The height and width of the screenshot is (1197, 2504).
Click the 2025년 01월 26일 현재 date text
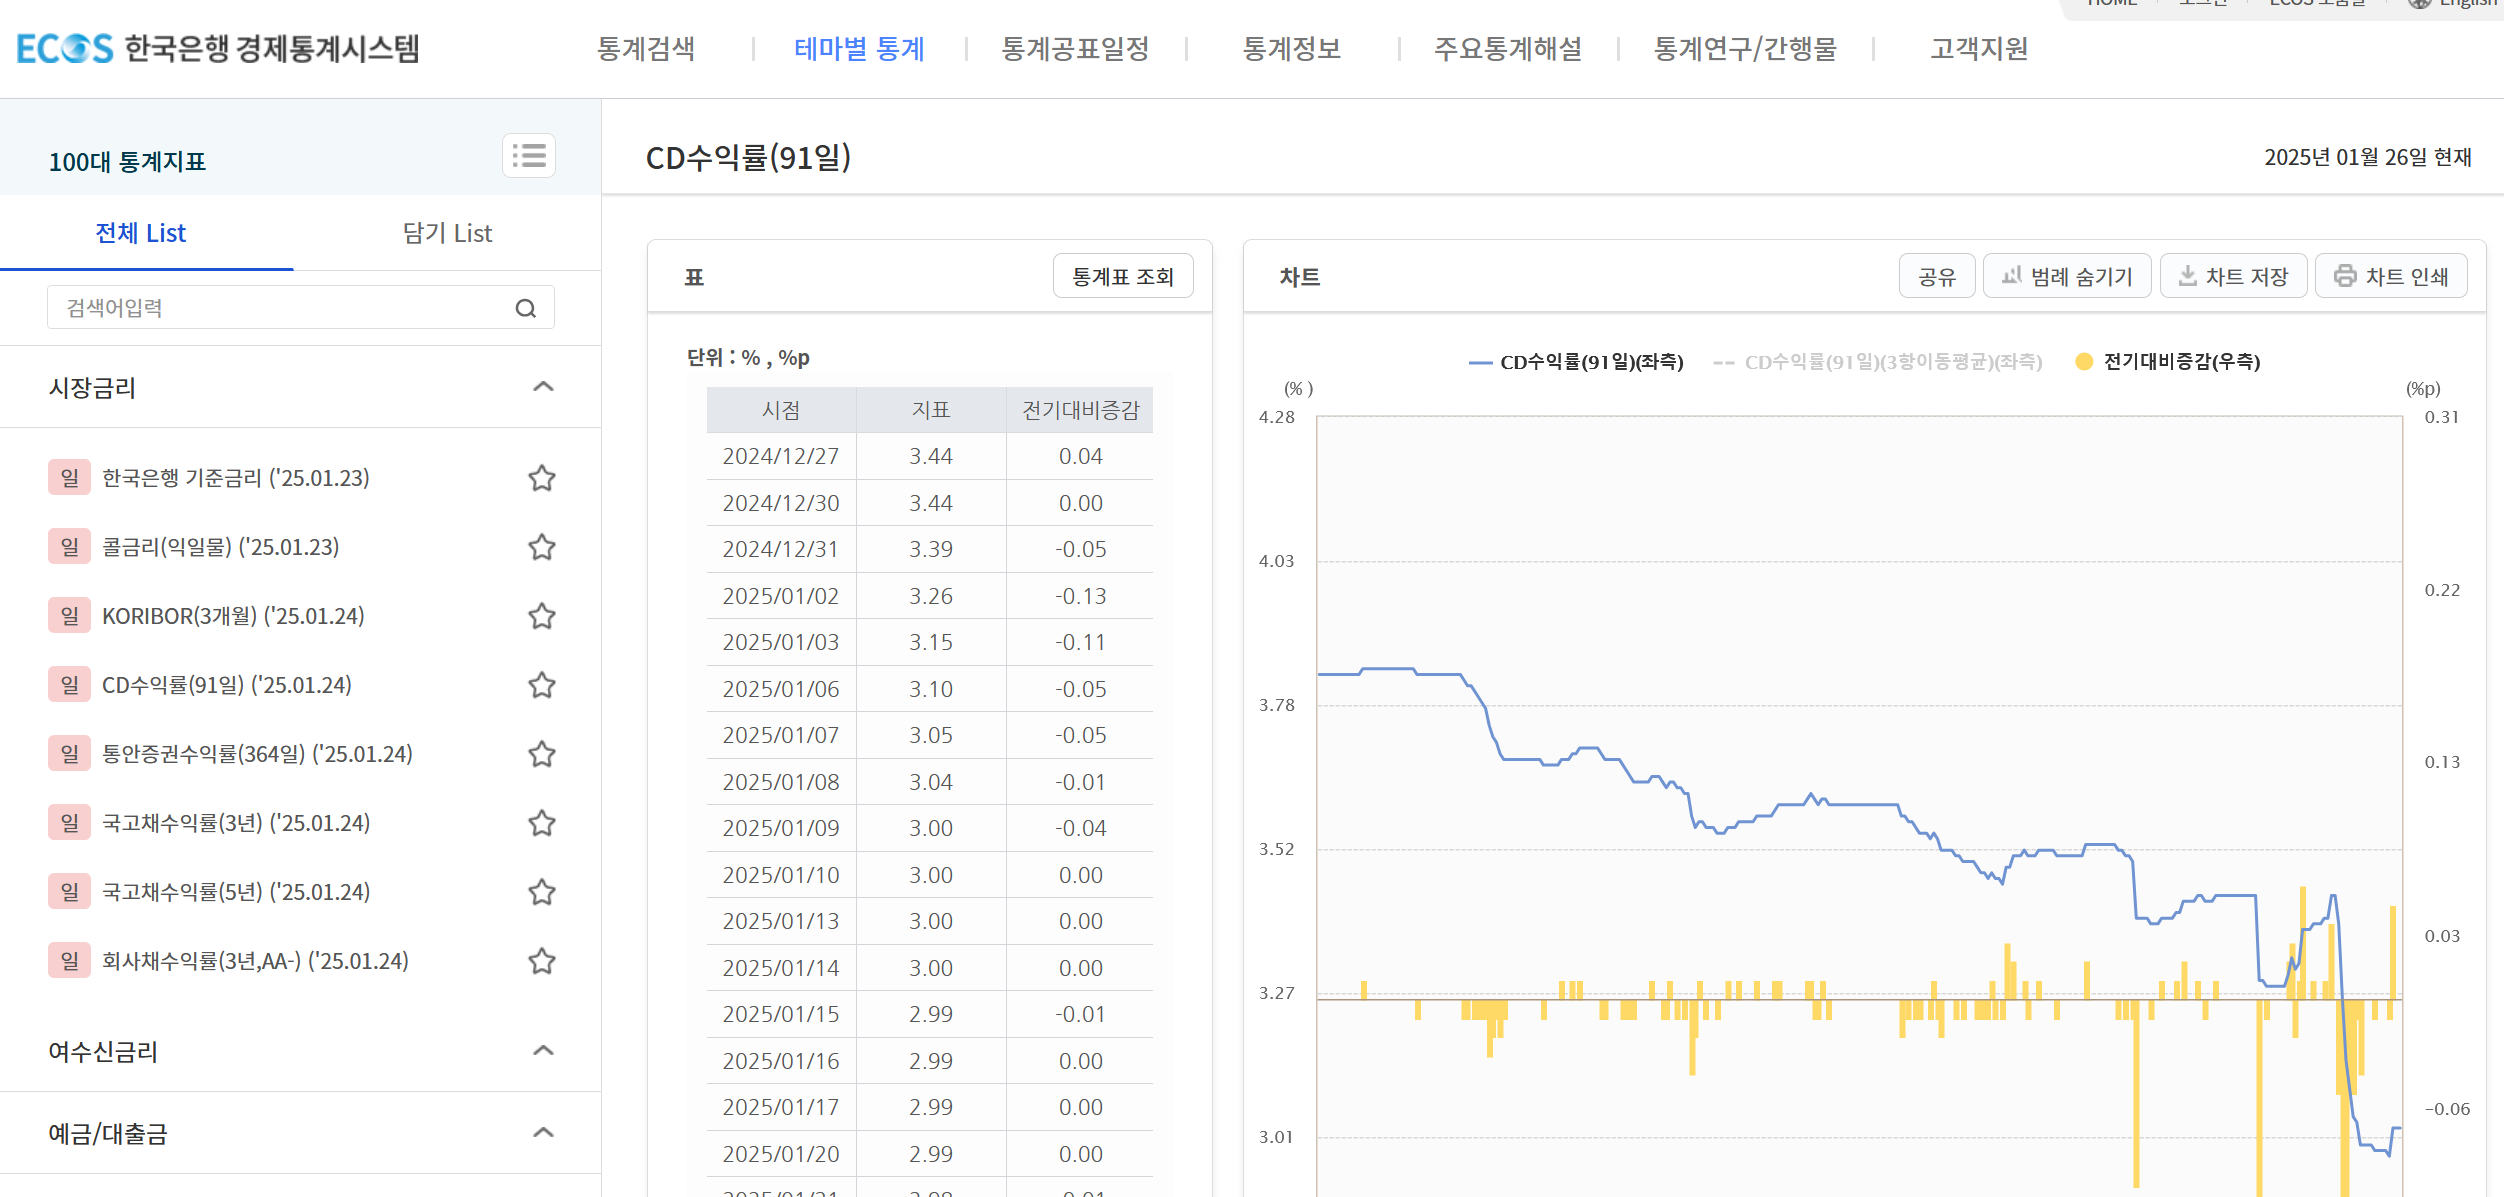[x=2367, y=157]
